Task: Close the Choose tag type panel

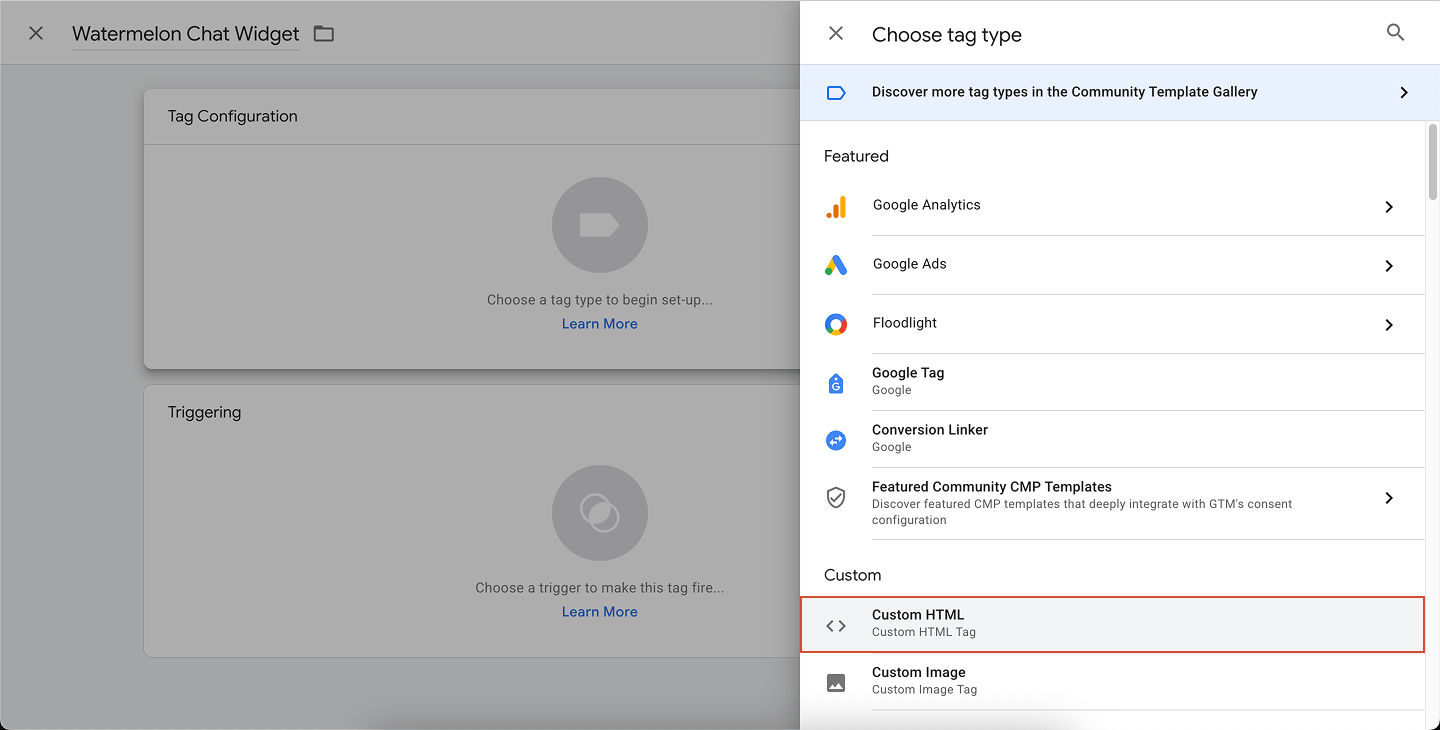Action: click(x=836, y=34)
